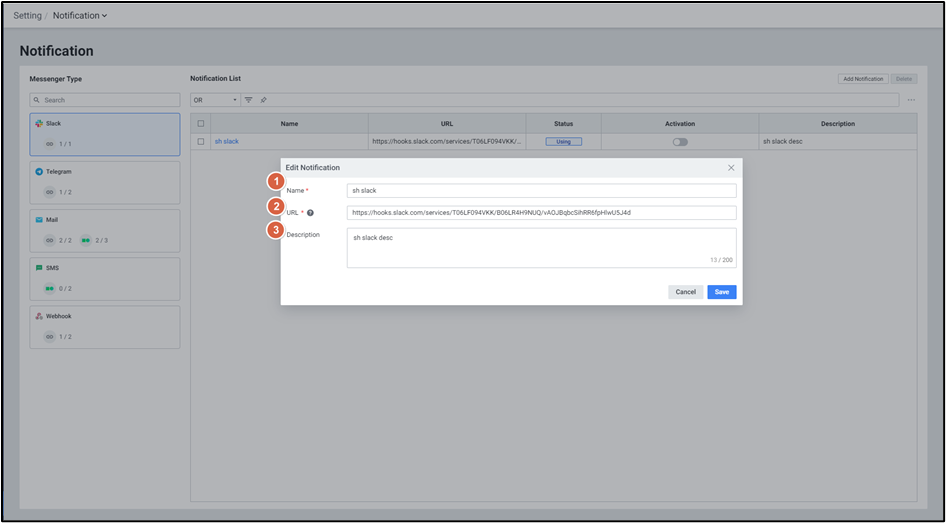Tick the select-all checkbox in table header
The width and height of the screenshot is (946, 523).
[x=201, y=124]
